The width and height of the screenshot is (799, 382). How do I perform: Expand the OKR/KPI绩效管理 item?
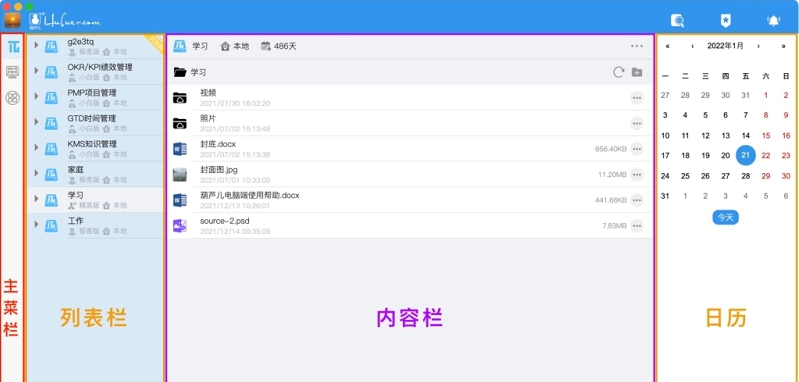(36, 70)
